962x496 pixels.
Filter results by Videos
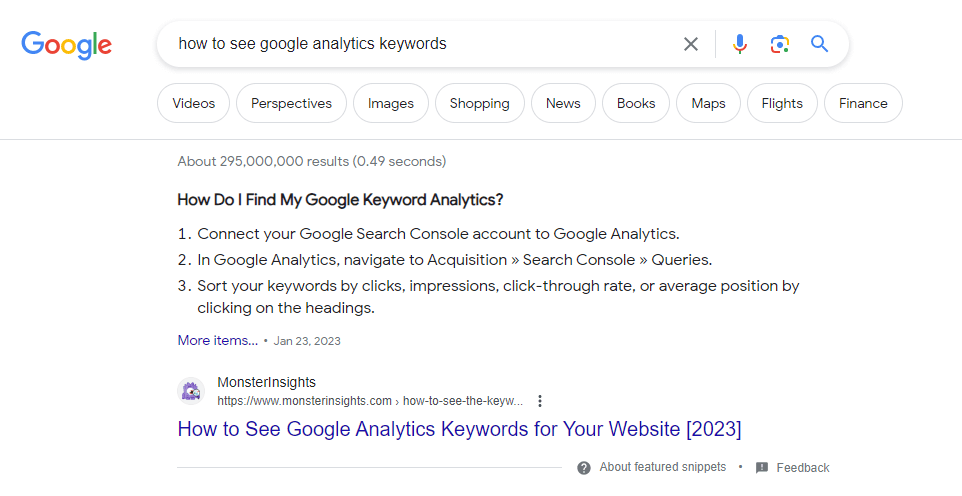(193, 103)
